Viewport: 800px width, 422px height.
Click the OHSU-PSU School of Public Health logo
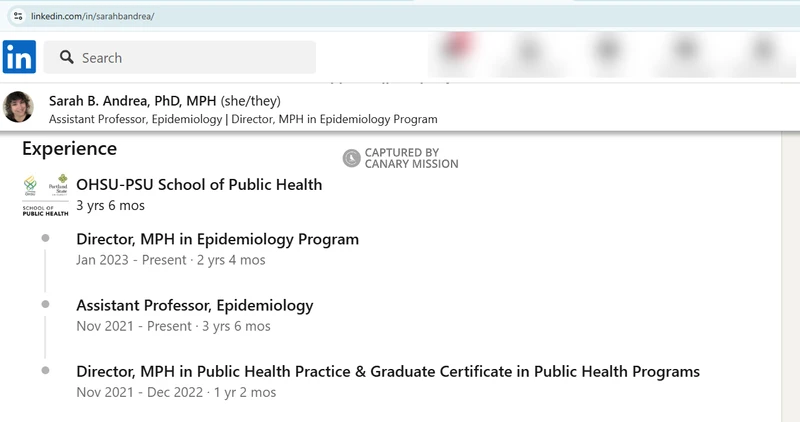coord(45,195)
